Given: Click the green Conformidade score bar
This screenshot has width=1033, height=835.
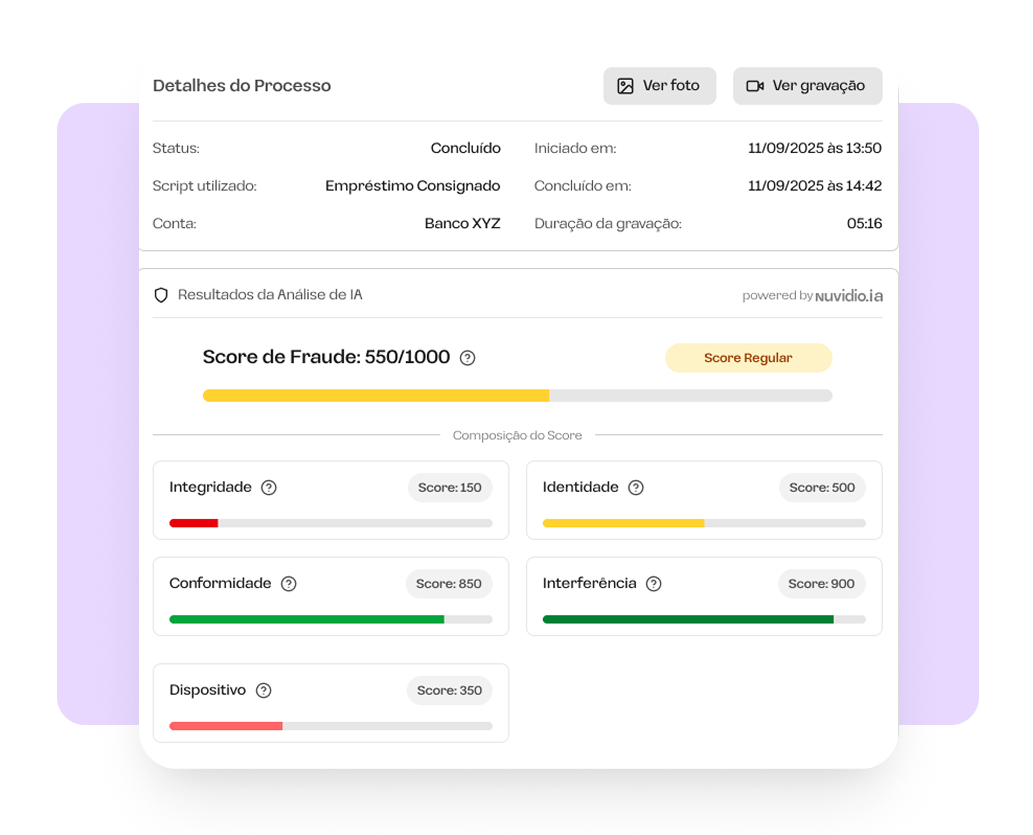Looking at the screenshot, I should (331, 619).
